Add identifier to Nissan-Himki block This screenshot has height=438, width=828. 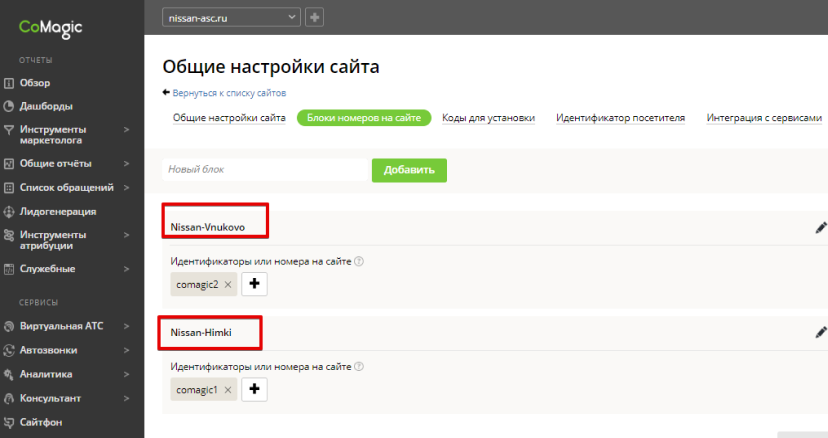(x=255, y=389)
